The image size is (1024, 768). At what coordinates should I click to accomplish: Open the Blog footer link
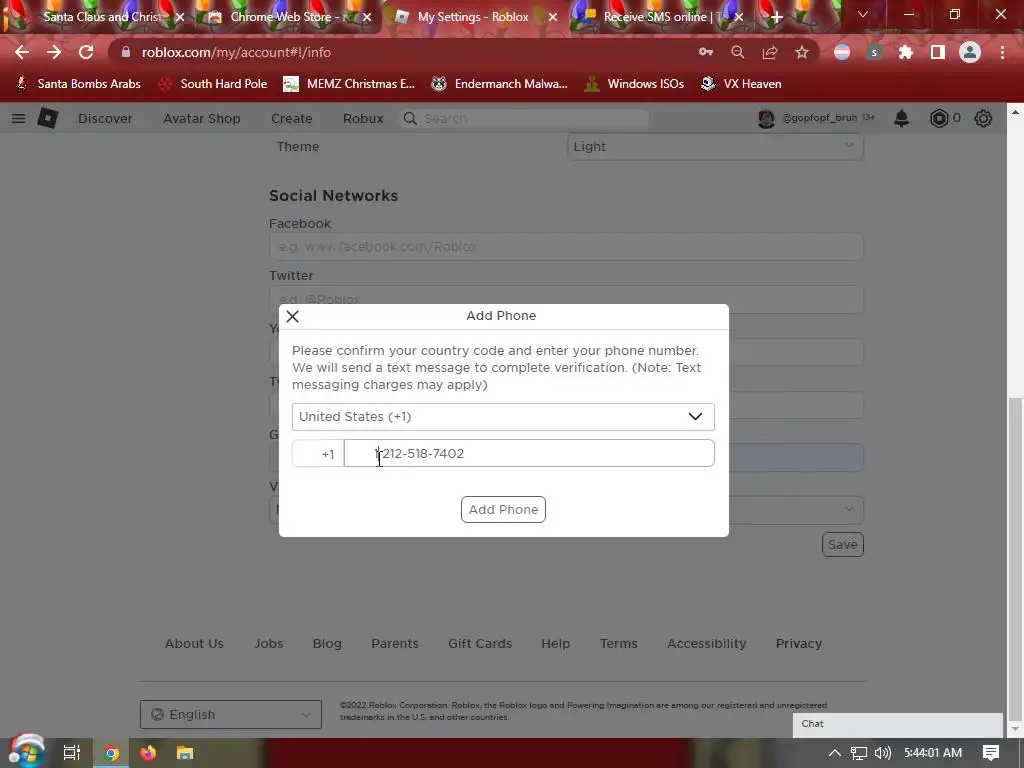[x=327, y=643]
